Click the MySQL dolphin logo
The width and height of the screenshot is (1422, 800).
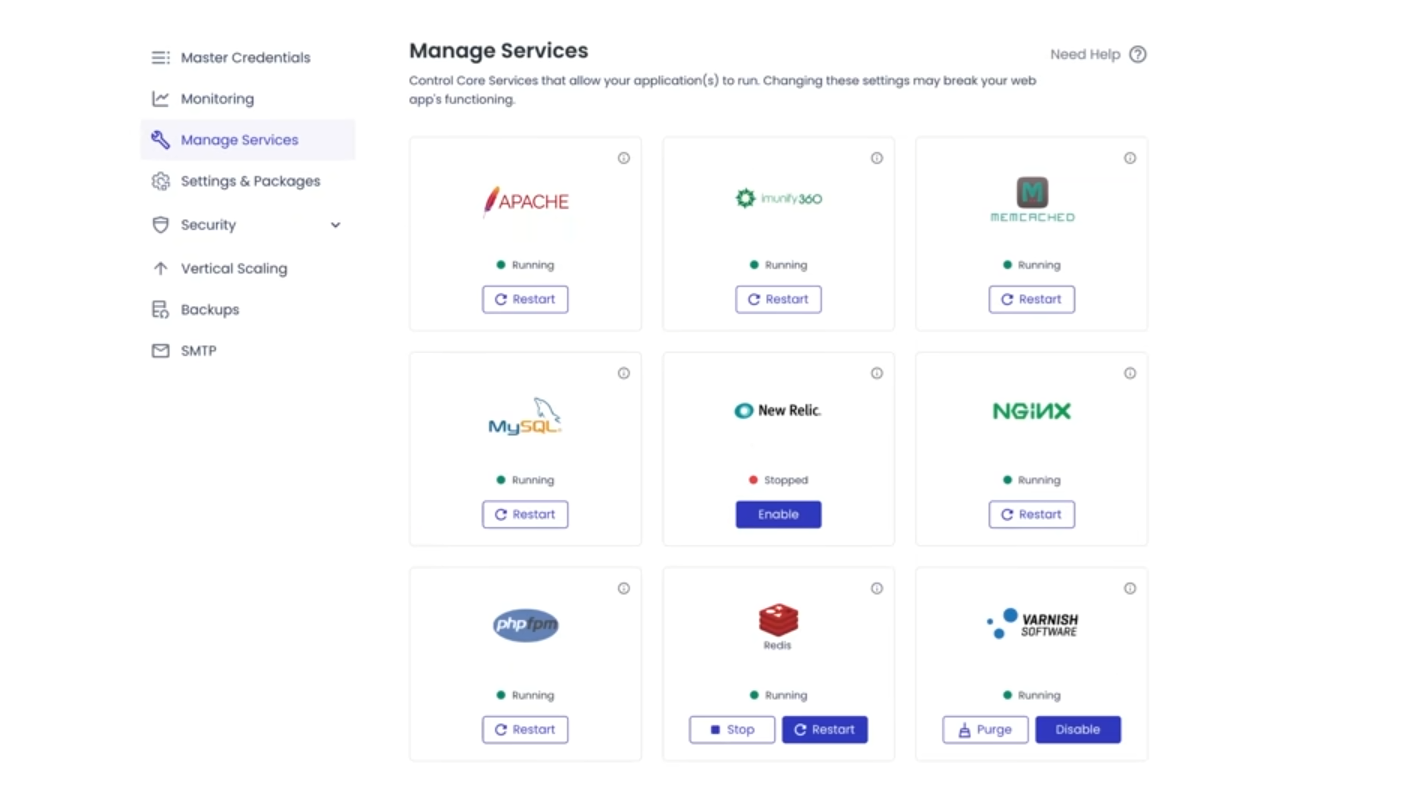526,416
